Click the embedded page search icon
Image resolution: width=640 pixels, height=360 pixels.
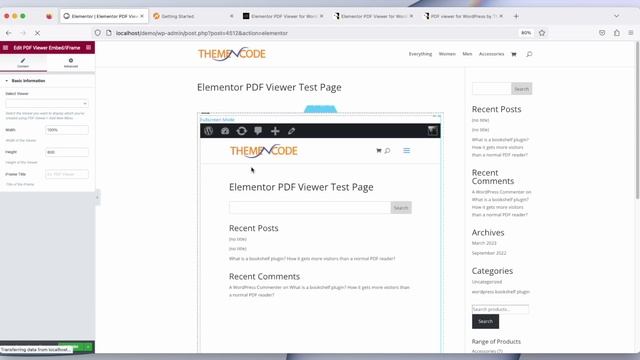(387, 151)
